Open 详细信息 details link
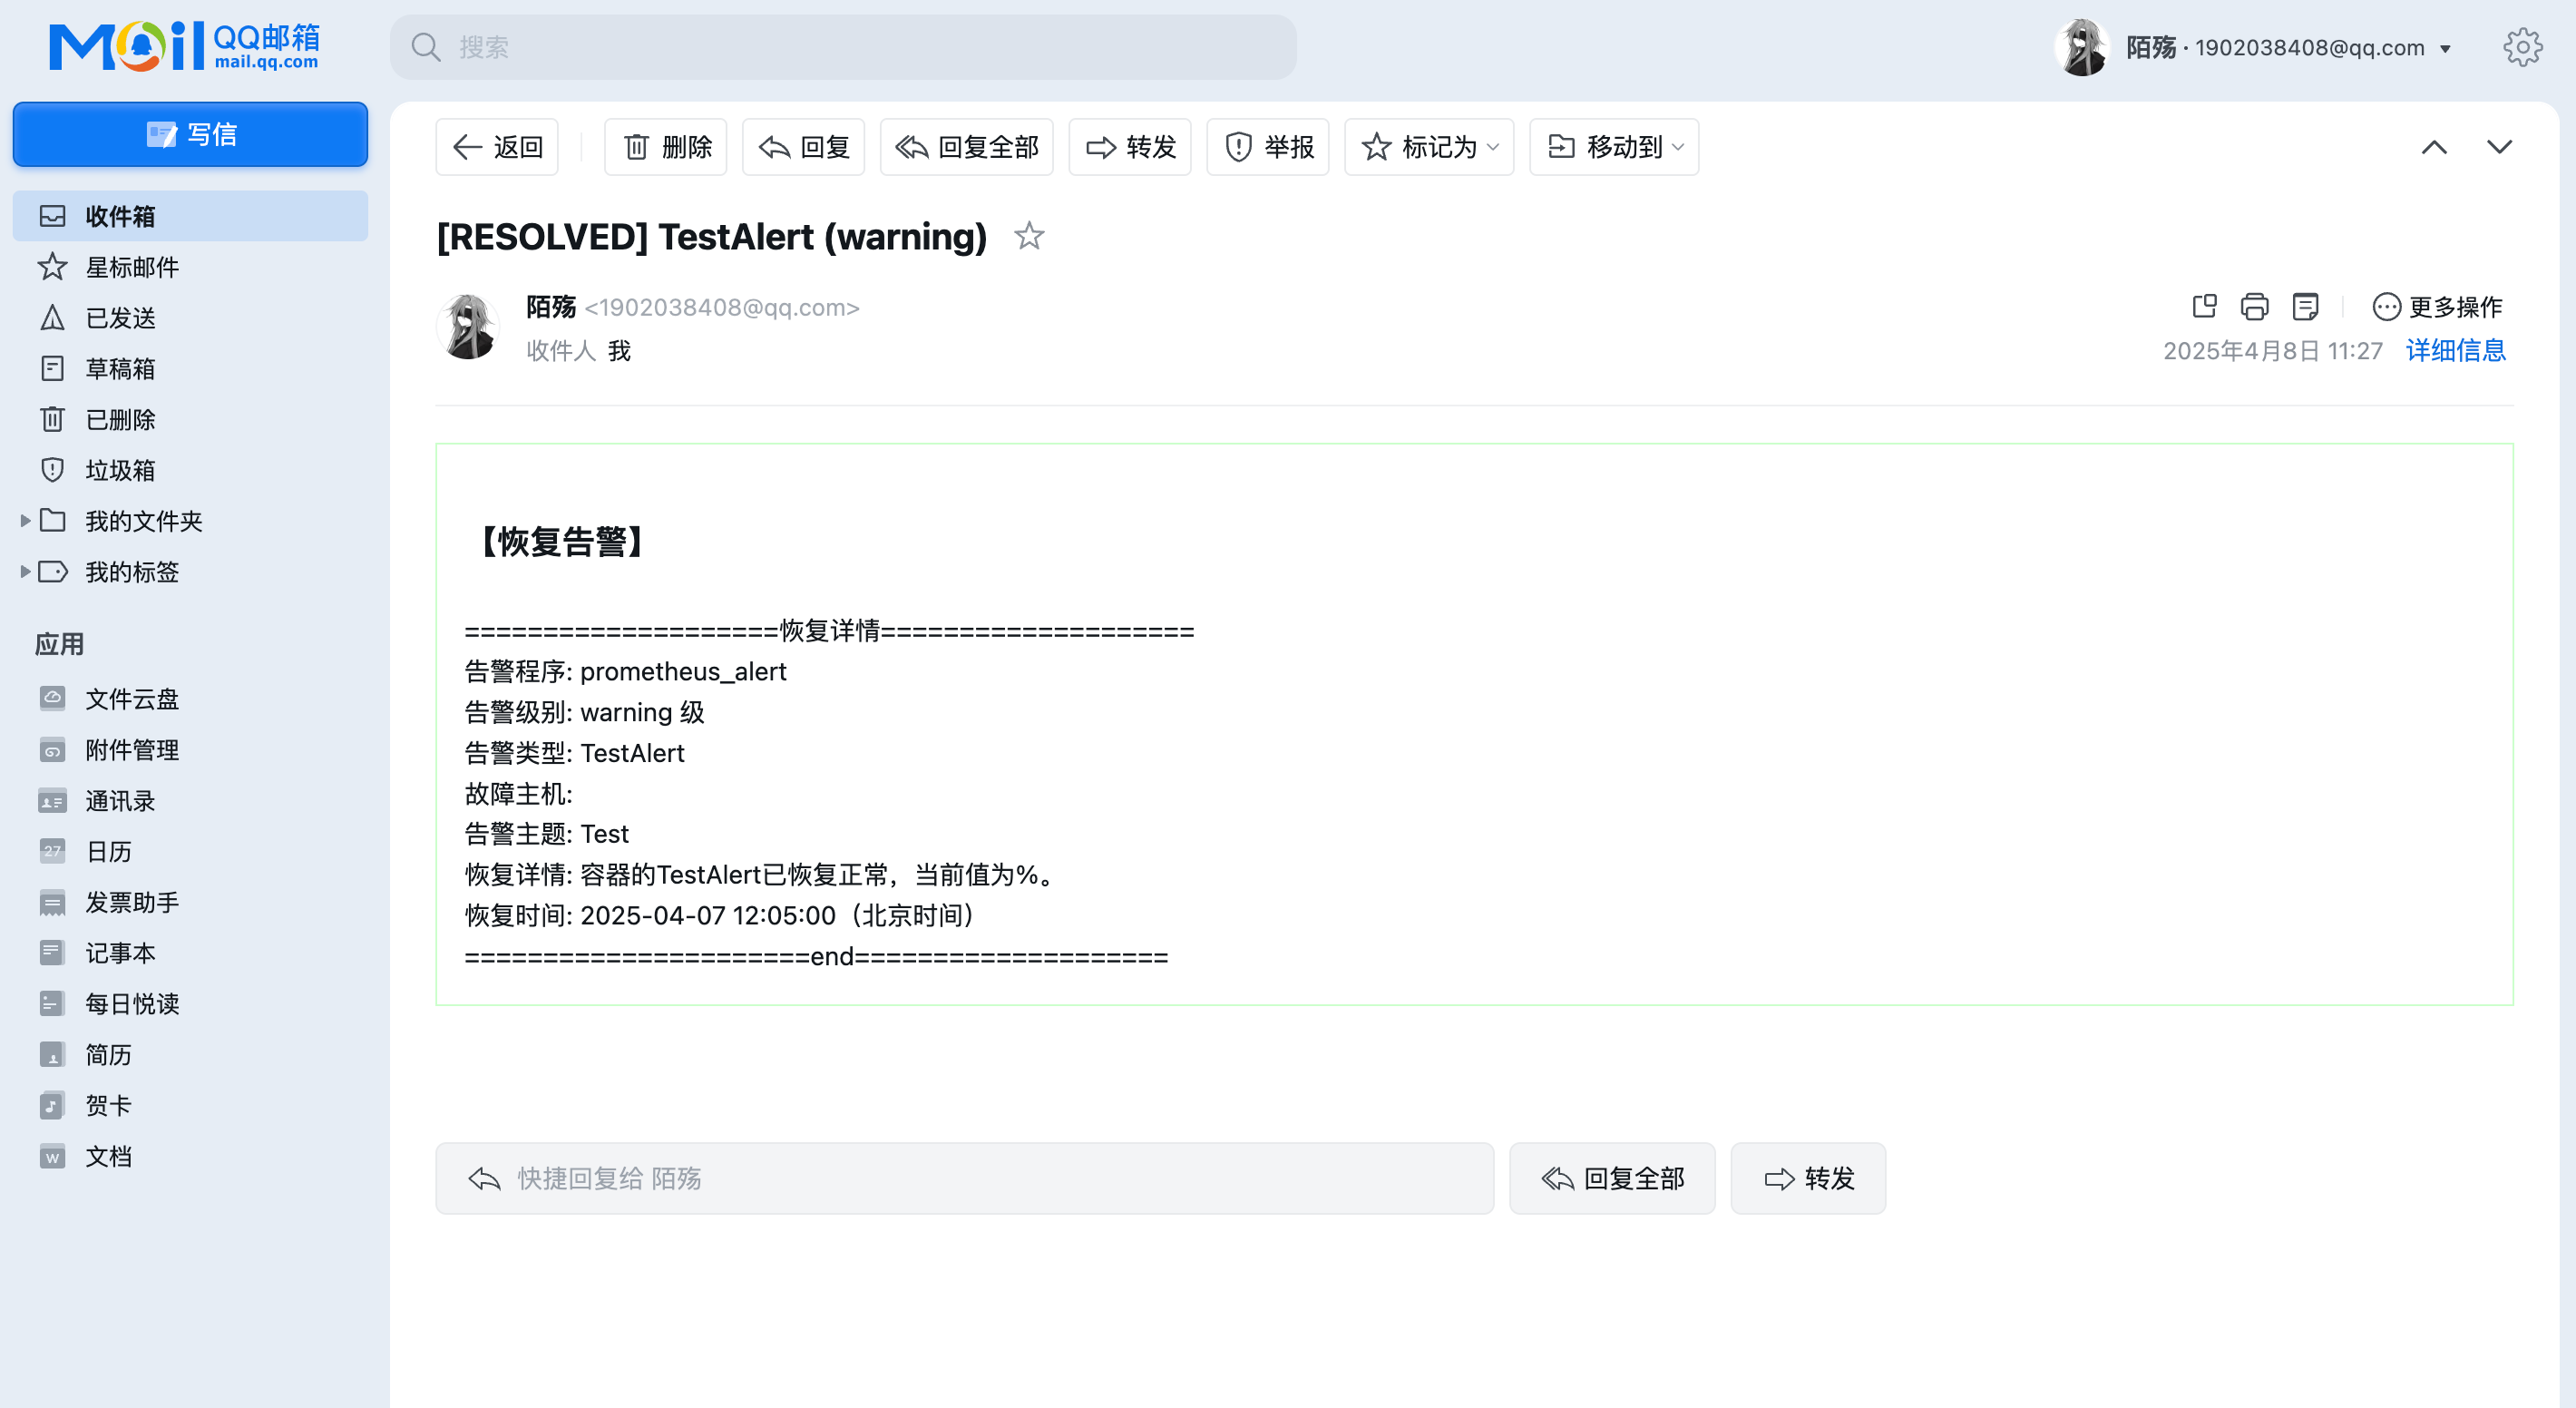The height and width of the screenshot is (1408, 2576). 2456,350
